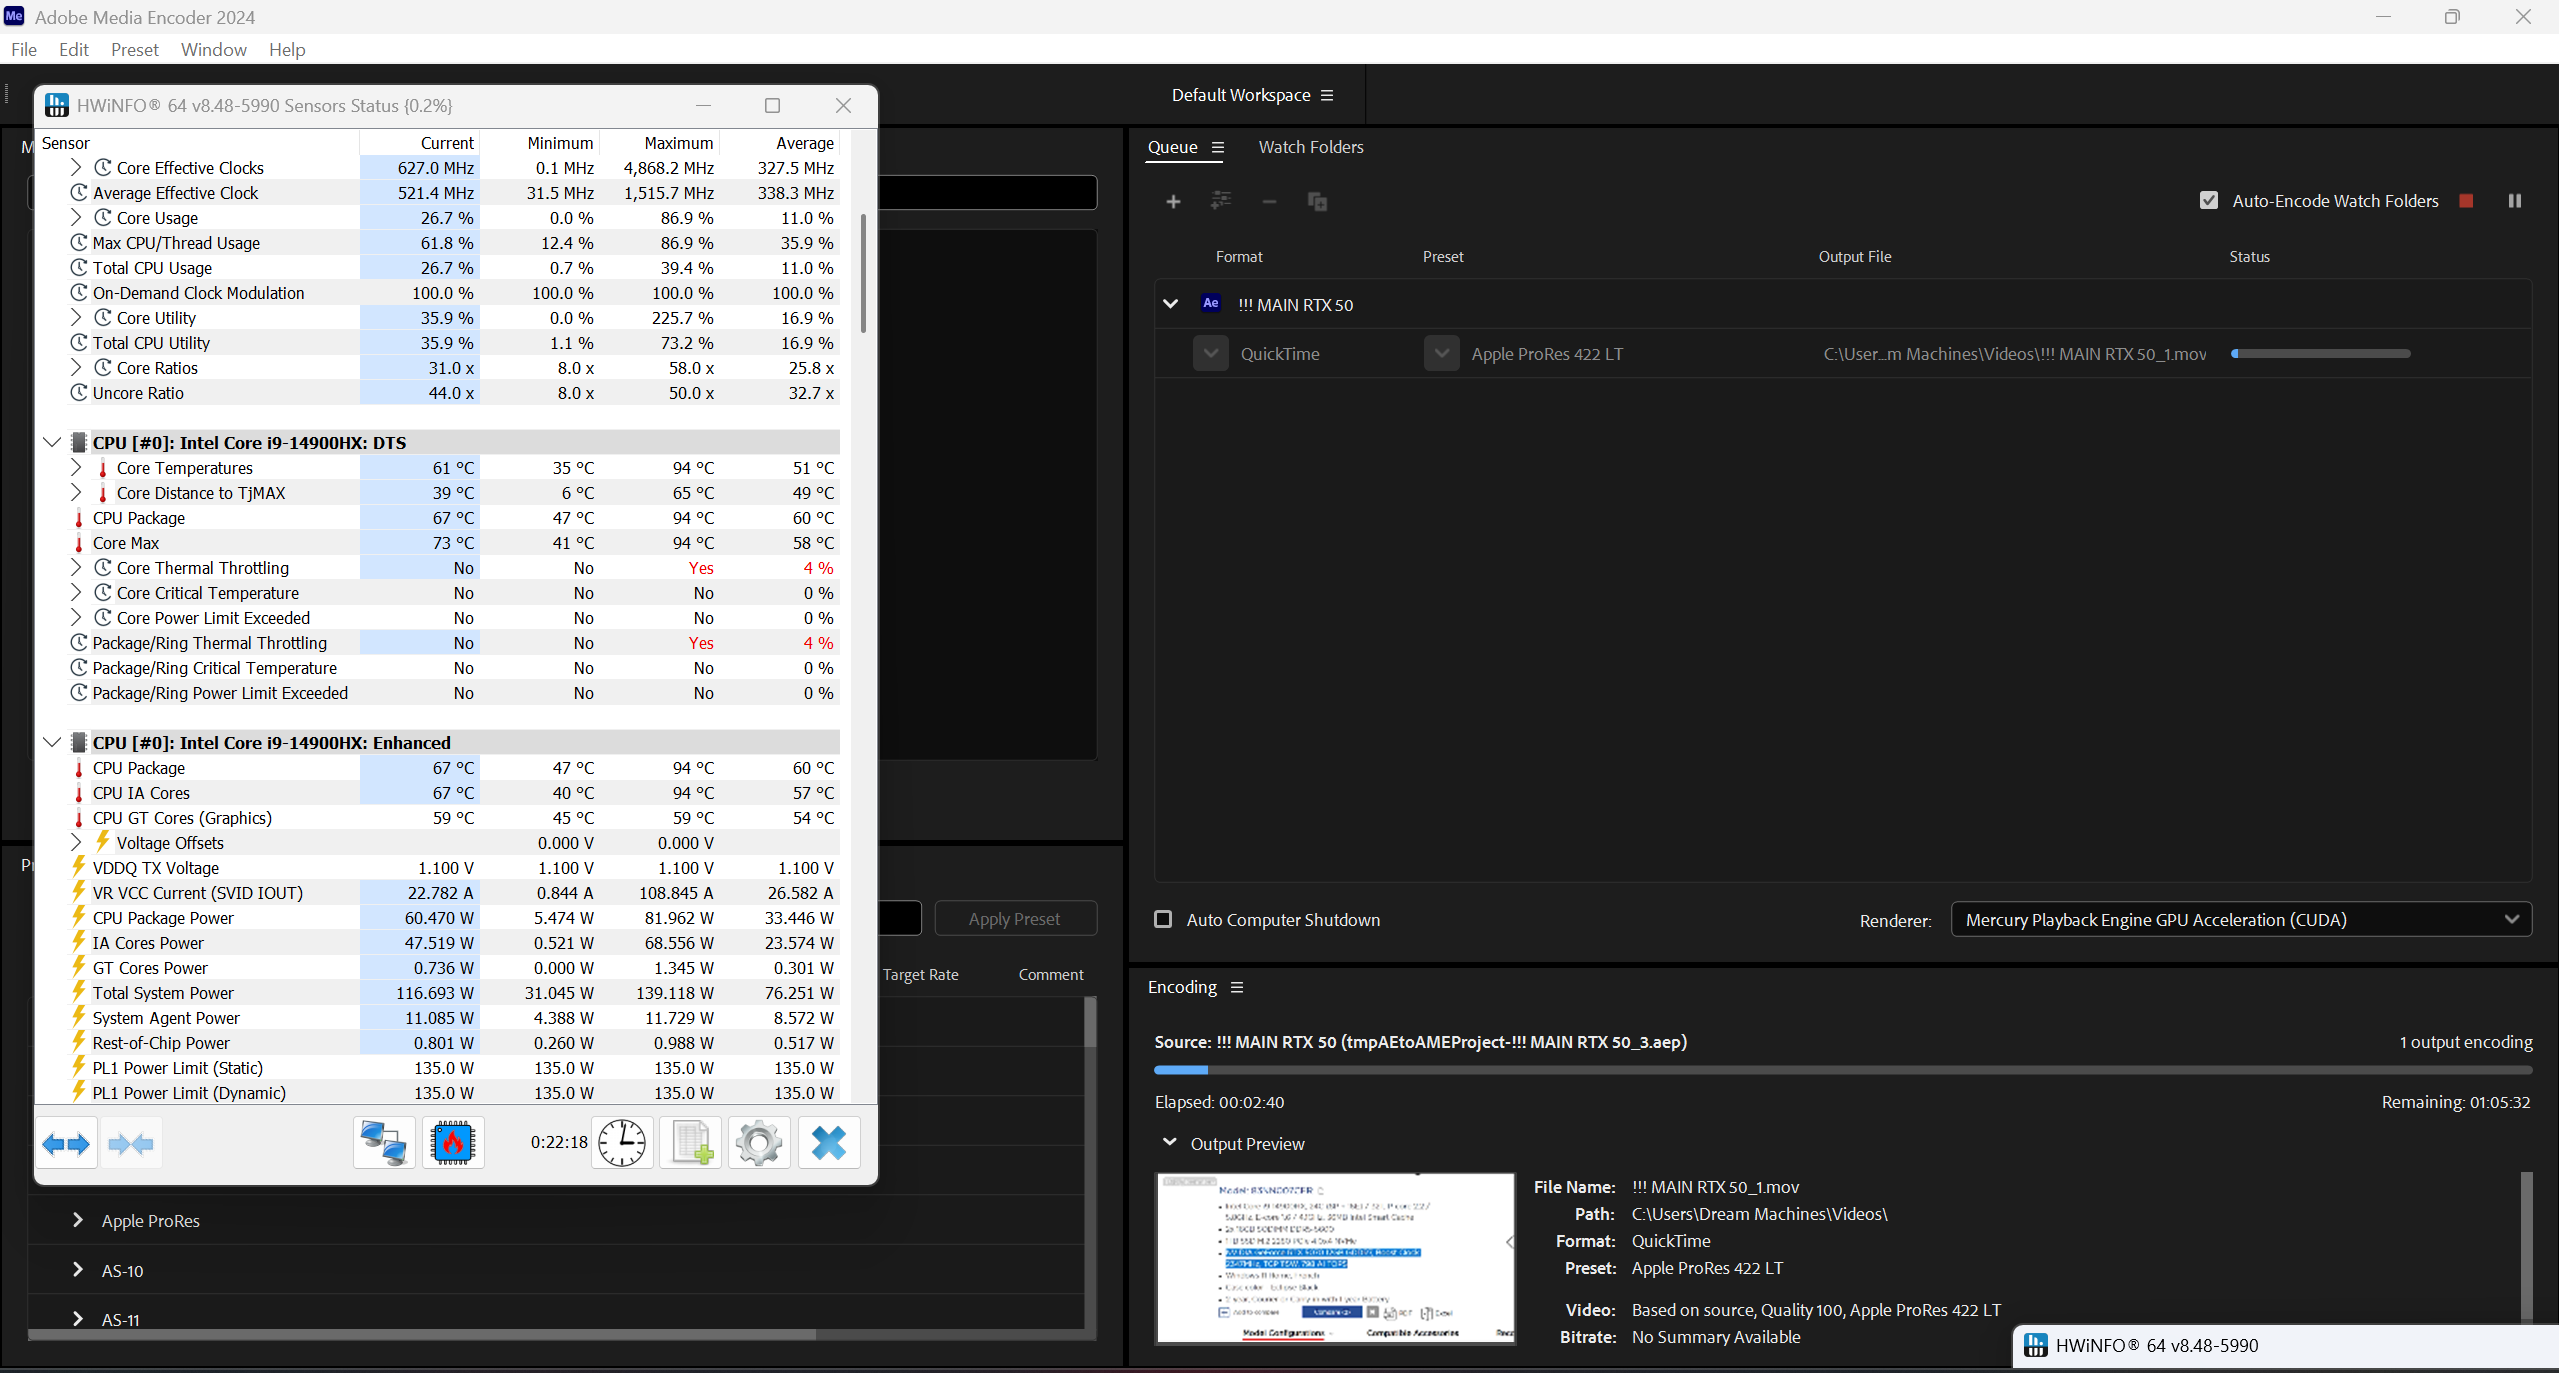The height and width of the screenshot is (1373, 2559).
Task: Click the Media Encoder app icon in title bar
Action: (14, 16)
